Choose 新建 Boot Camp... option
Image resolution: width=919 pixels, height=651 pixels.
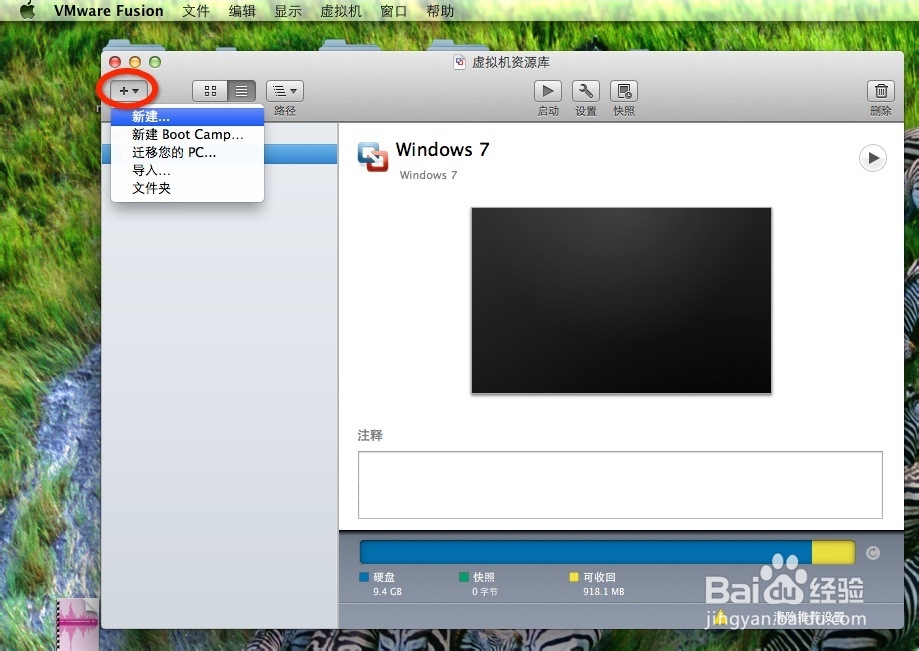tap(188, 134)
